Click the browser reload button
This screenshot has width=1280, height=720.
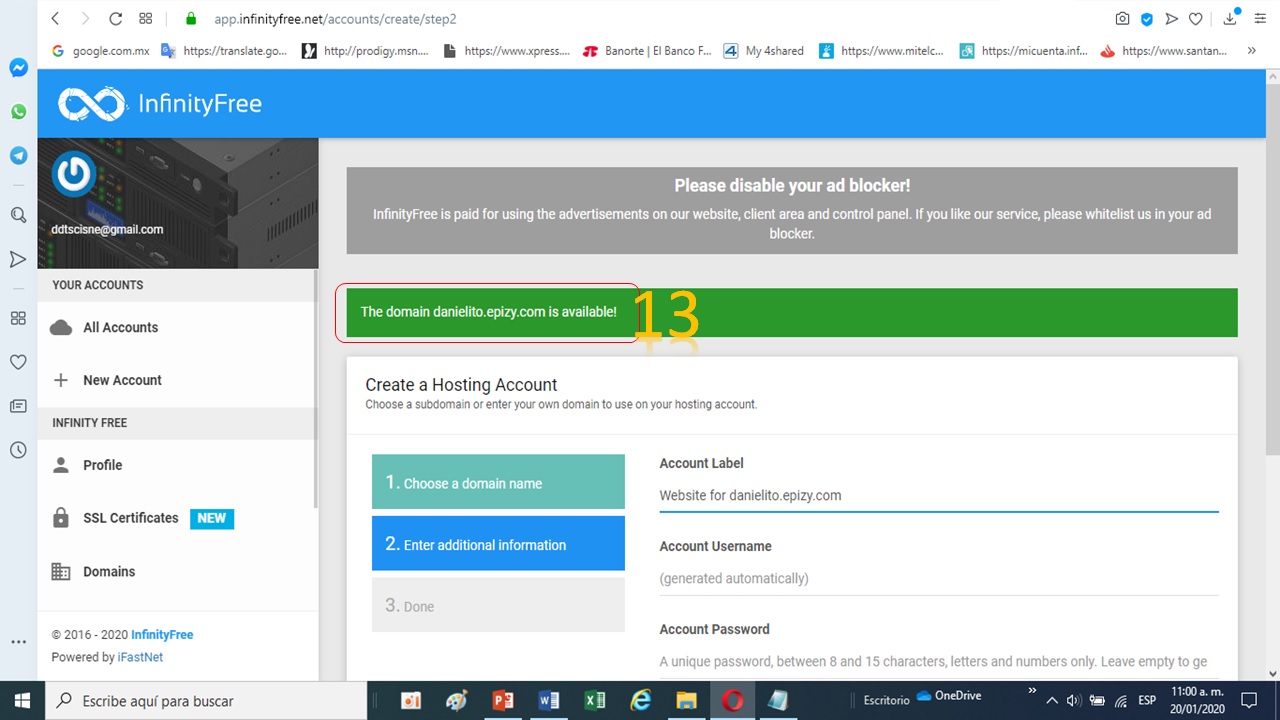(x=115, y=19)
